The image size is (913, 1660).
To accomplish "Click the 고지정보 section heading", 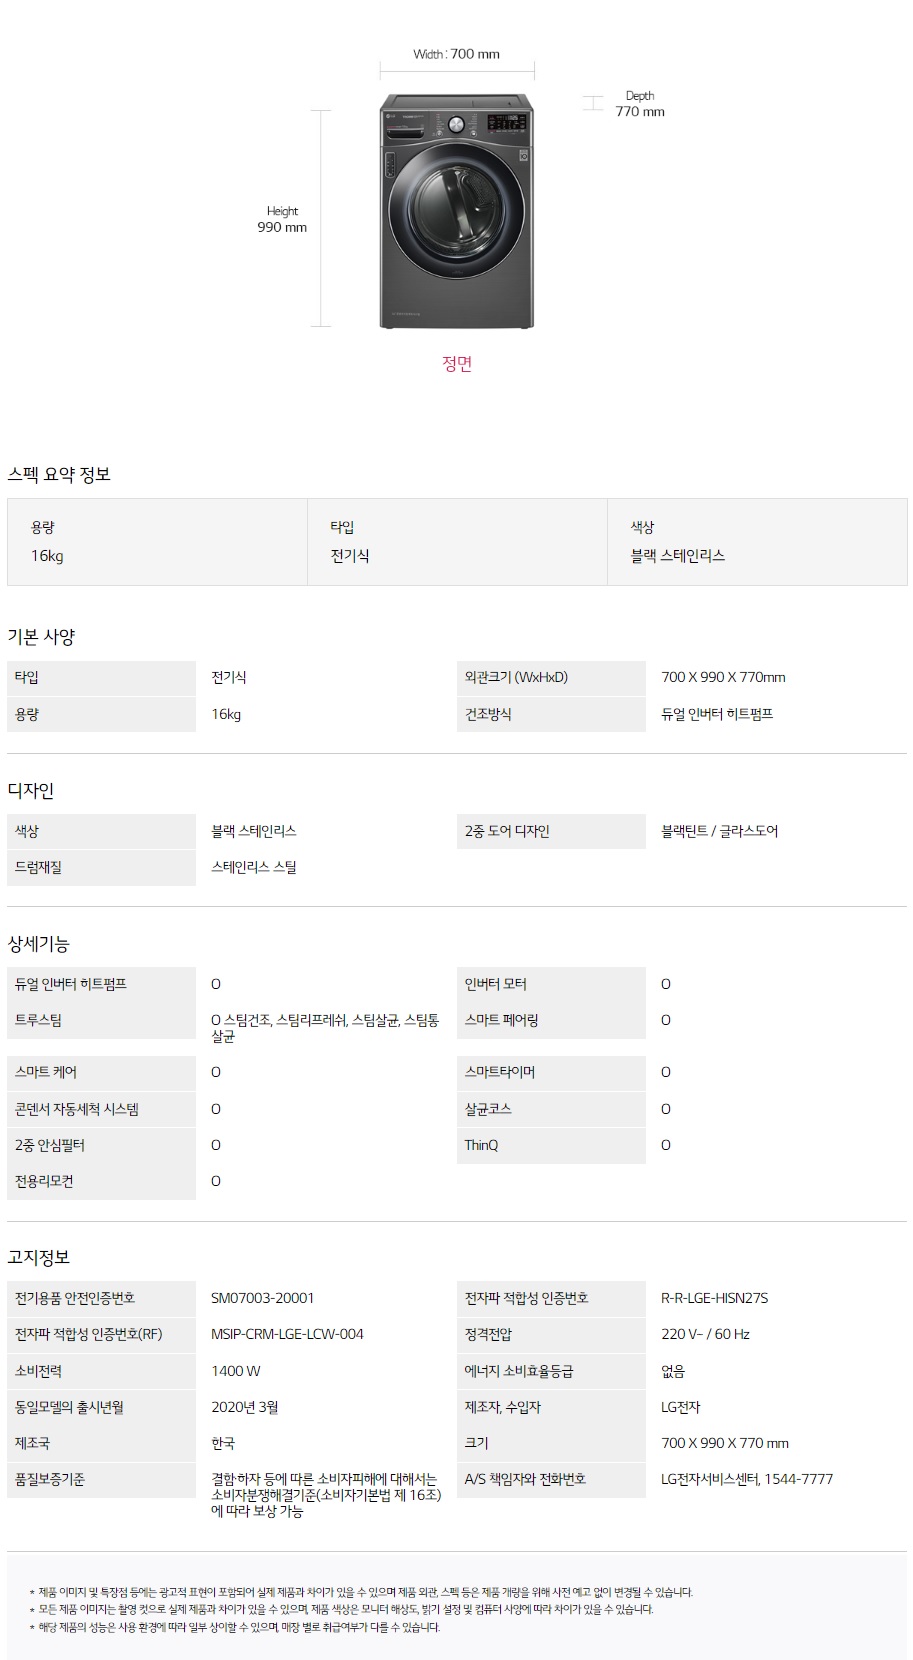I will point(39,1258).
